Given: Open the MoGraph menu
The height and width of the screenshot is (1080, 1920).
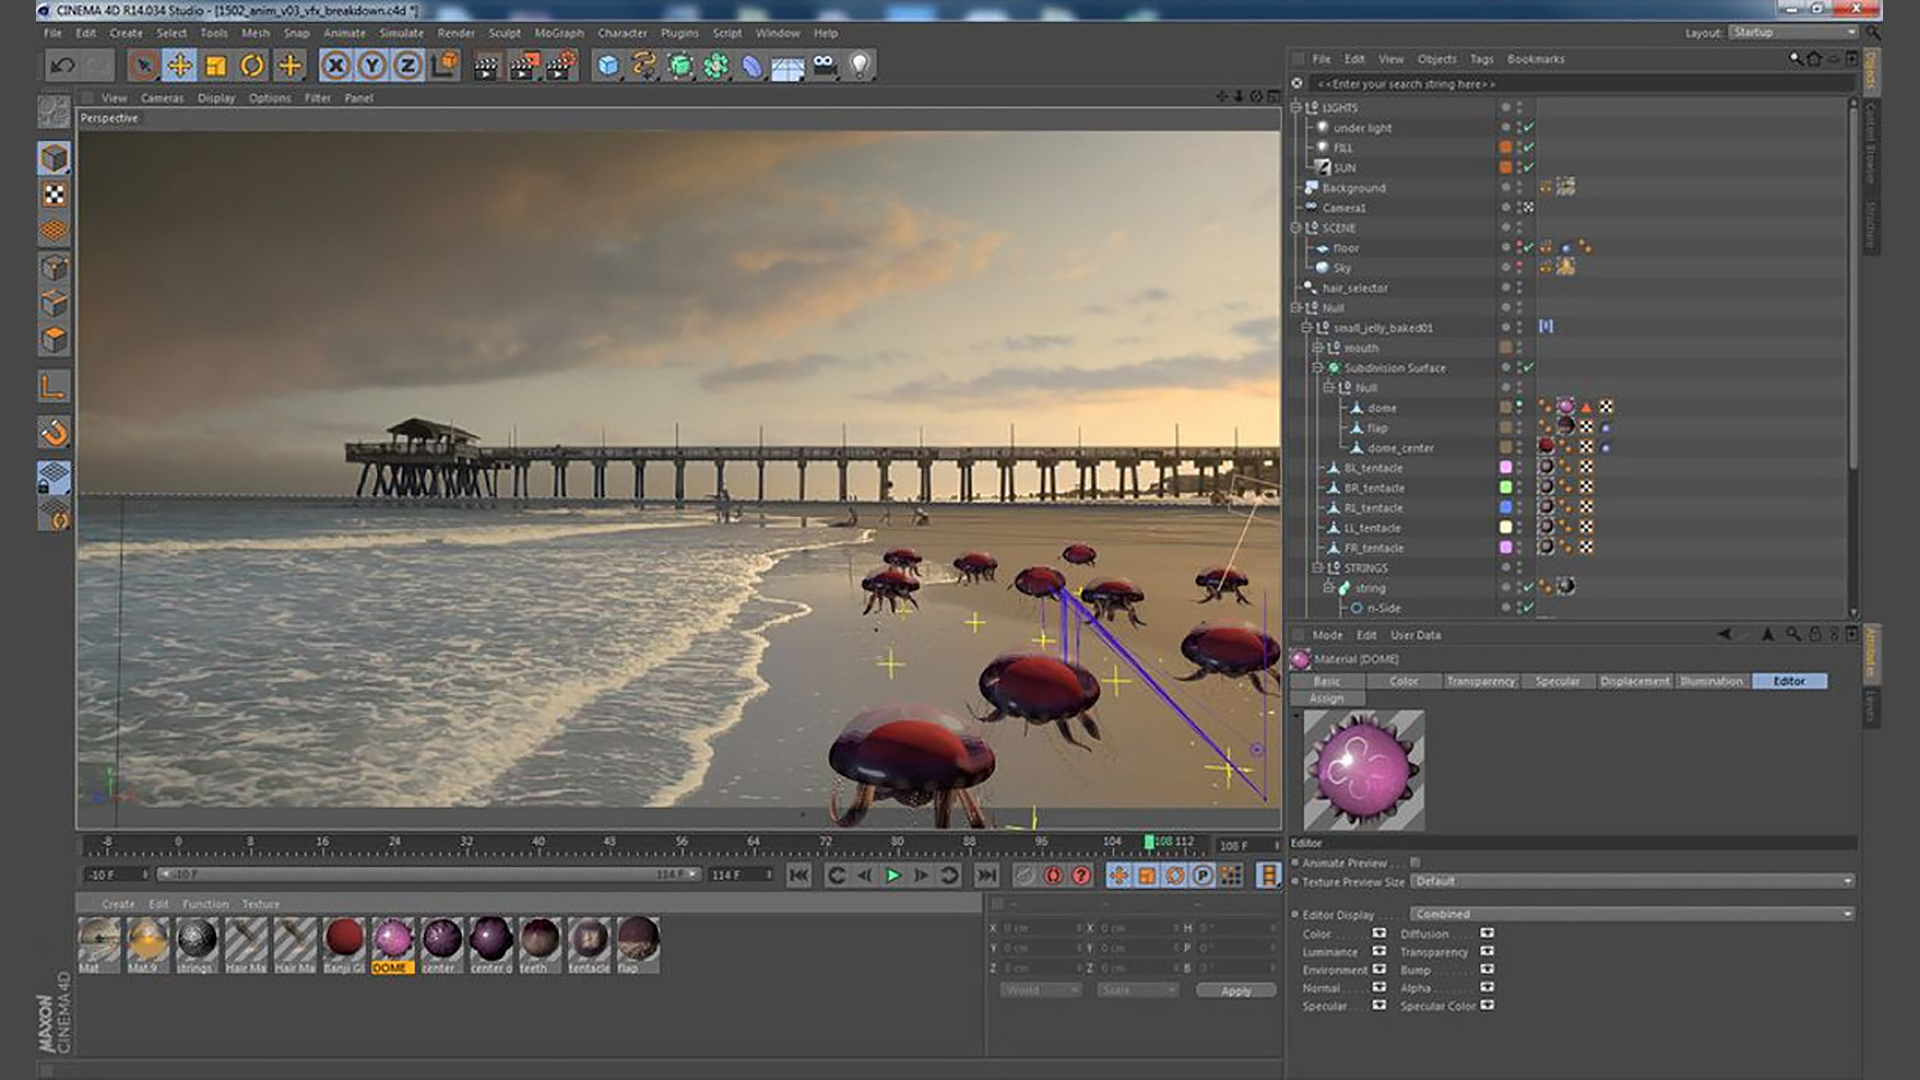Looking at the screenshot, I should coord(558,33).
